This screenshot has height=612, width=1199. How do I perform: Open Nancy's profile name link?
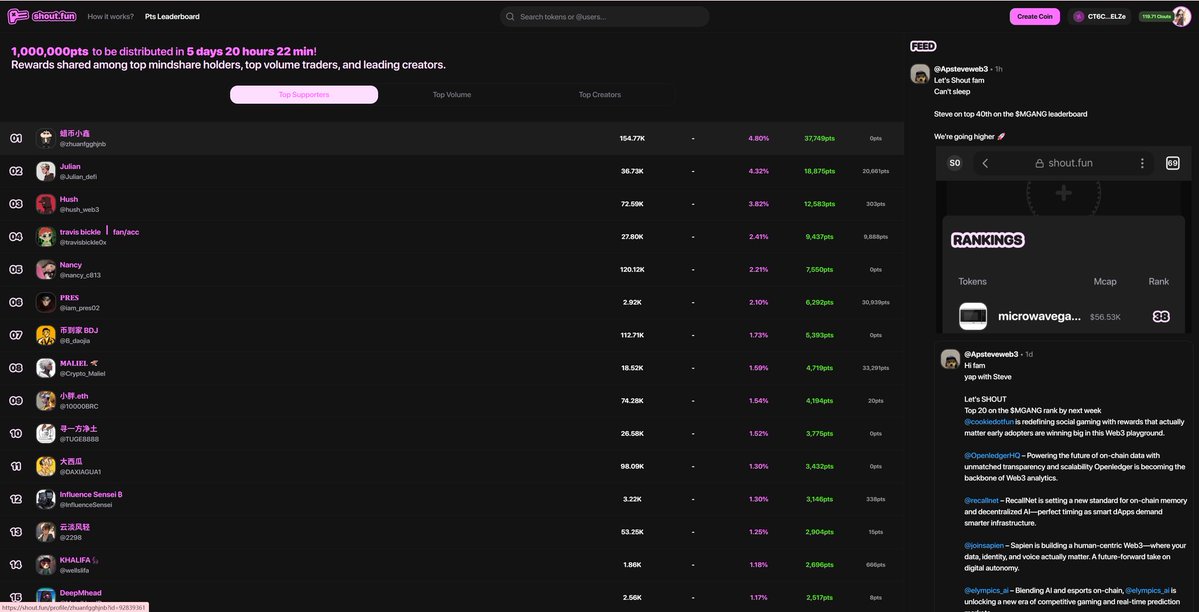pyautogui.click(x=70, y=265)
